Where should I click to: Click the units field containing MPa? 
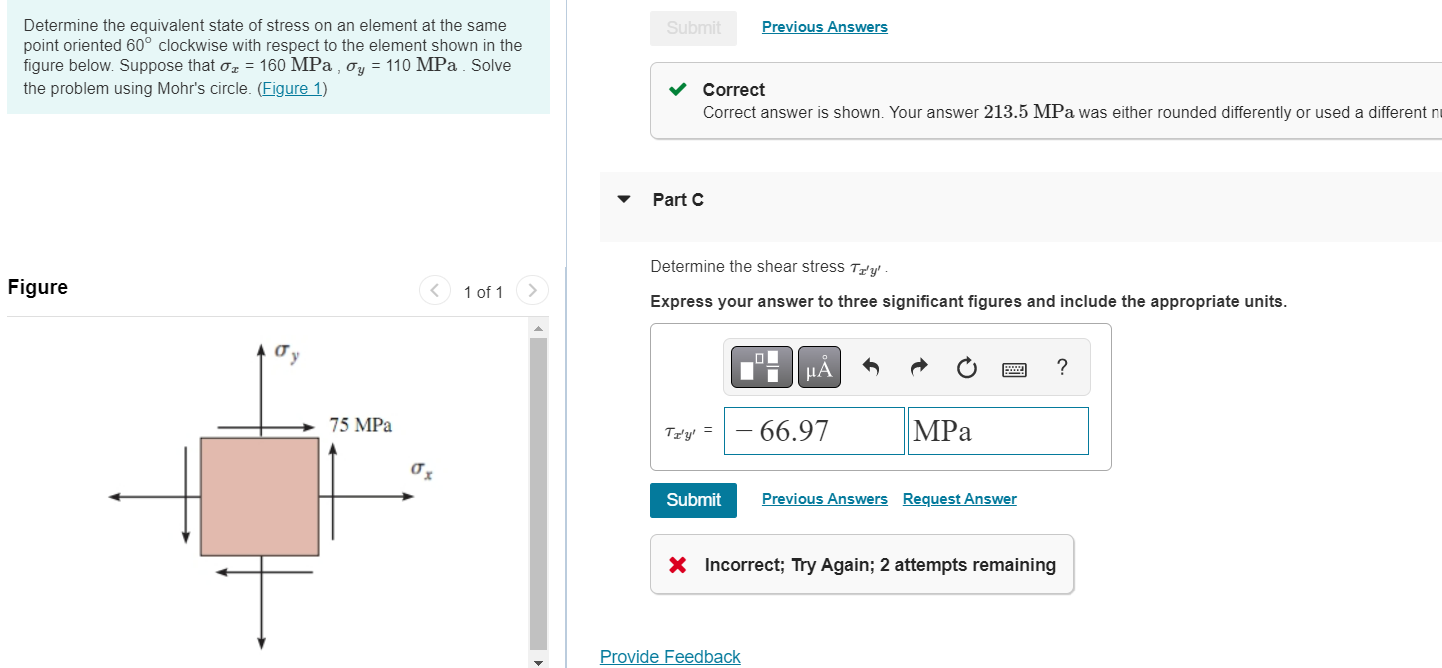(998, 431)
